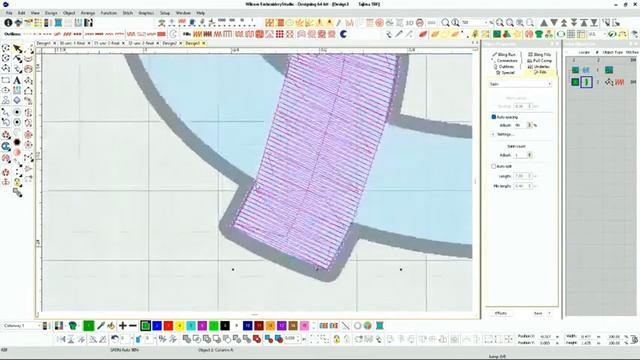The width and height of the screenshot is (640, 360).
Task: Select the Underlay tab
Action: [539, 66]
